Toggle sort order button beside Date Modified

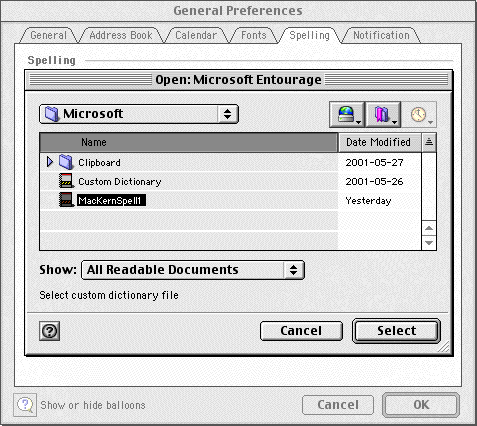[x=429, y=142]
